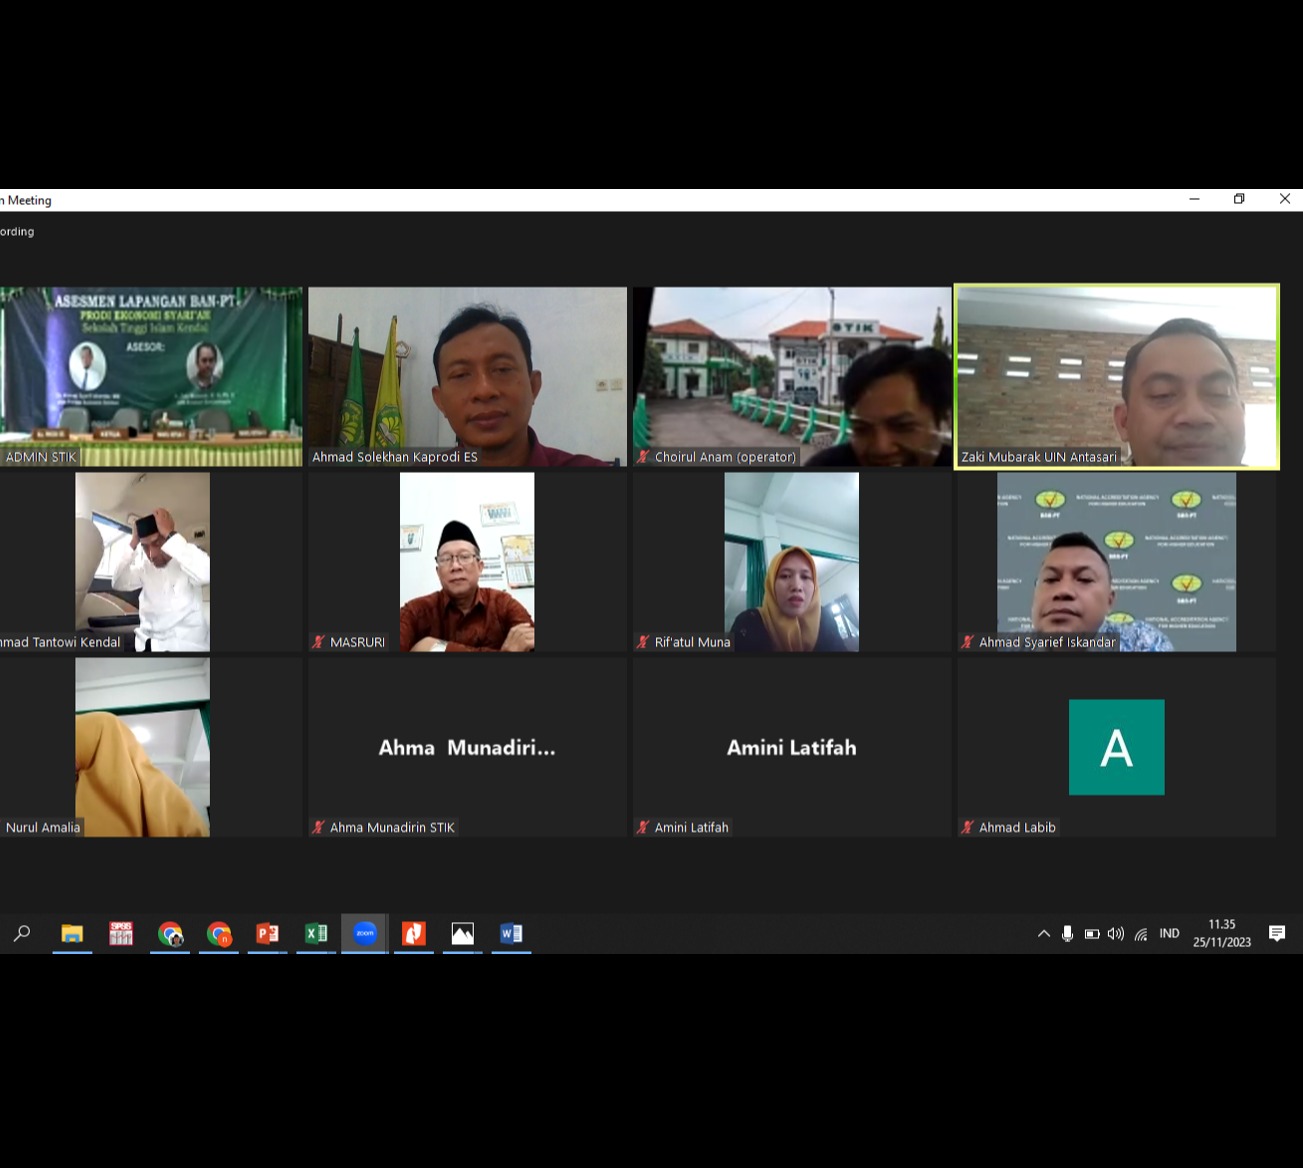Click the Amini Latifah participant tile
The width and height of the screenshot is (1303, 1168).
coord(791,747)
